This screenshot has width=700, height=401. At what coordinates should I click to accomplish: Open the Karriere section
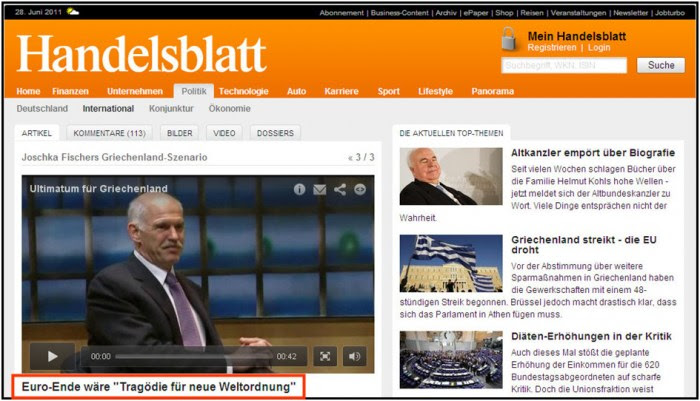pos(342,91)
